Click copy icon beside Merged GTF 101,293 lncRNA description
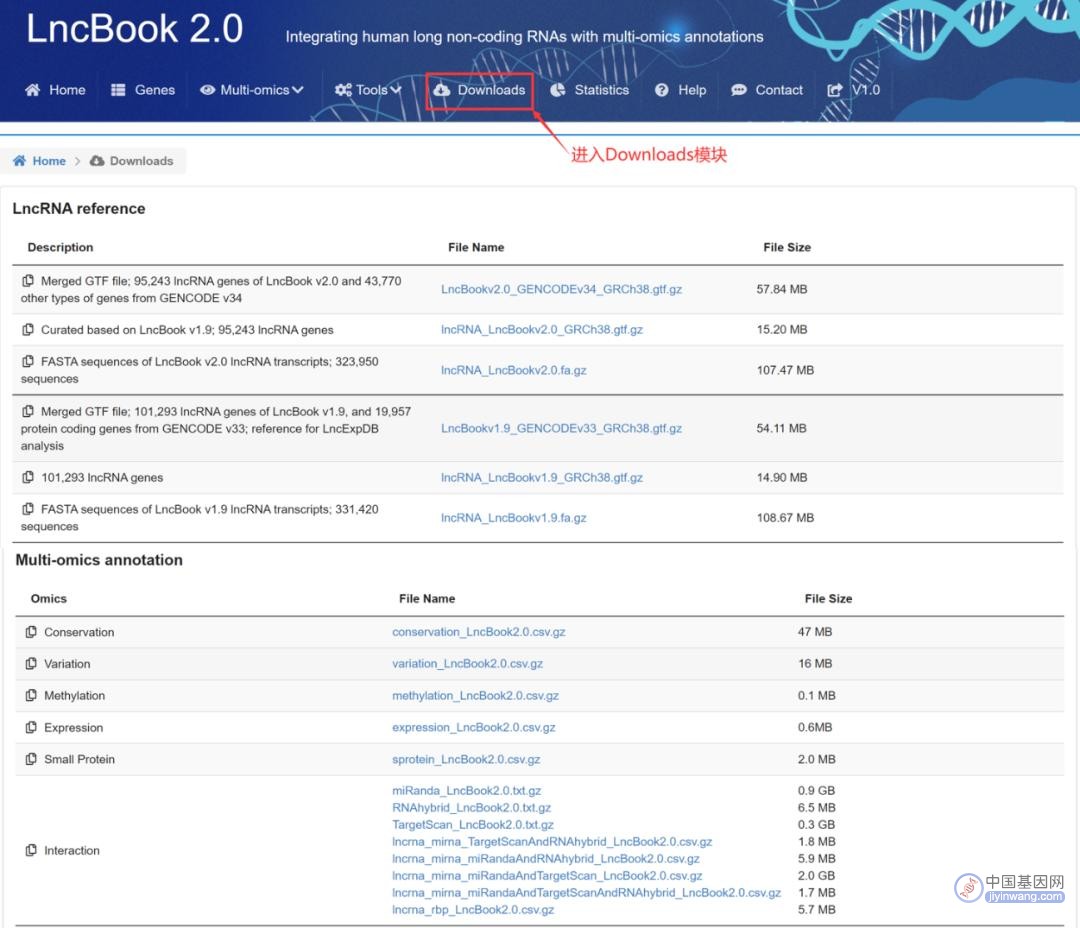 [x=28, y=411]
